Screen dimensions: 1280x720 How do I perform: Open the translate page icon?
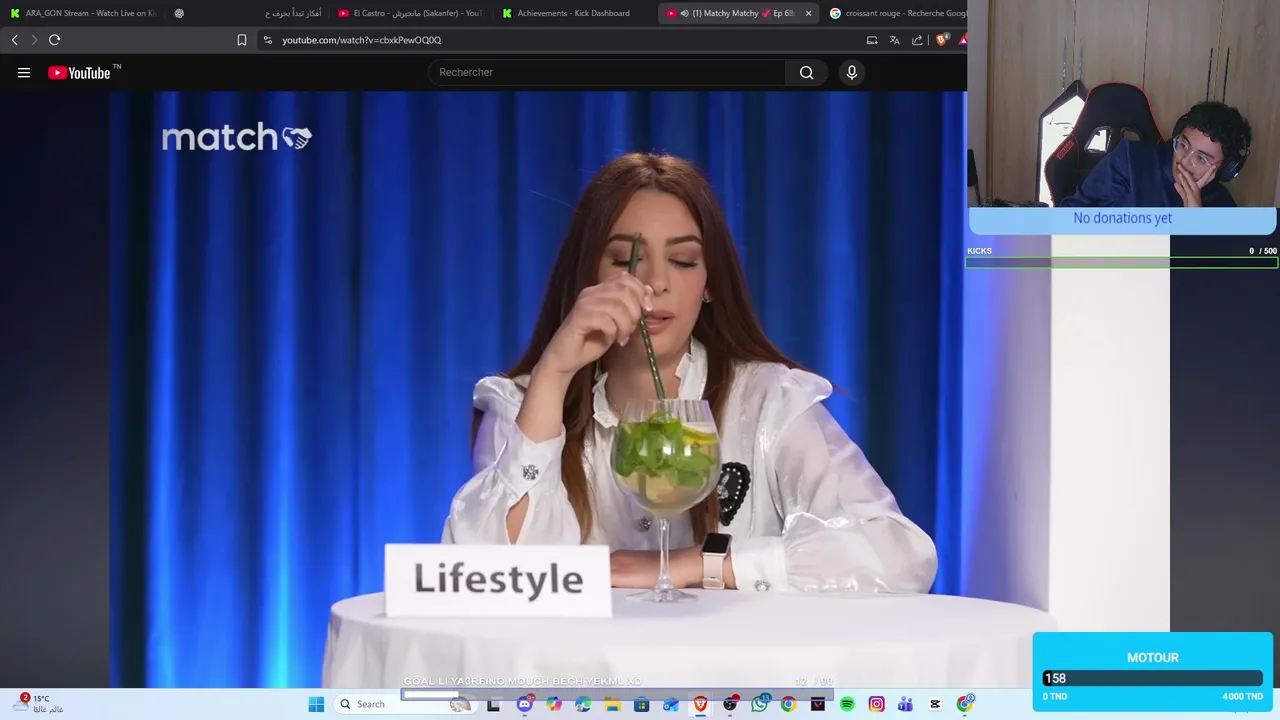pos(895,40)
